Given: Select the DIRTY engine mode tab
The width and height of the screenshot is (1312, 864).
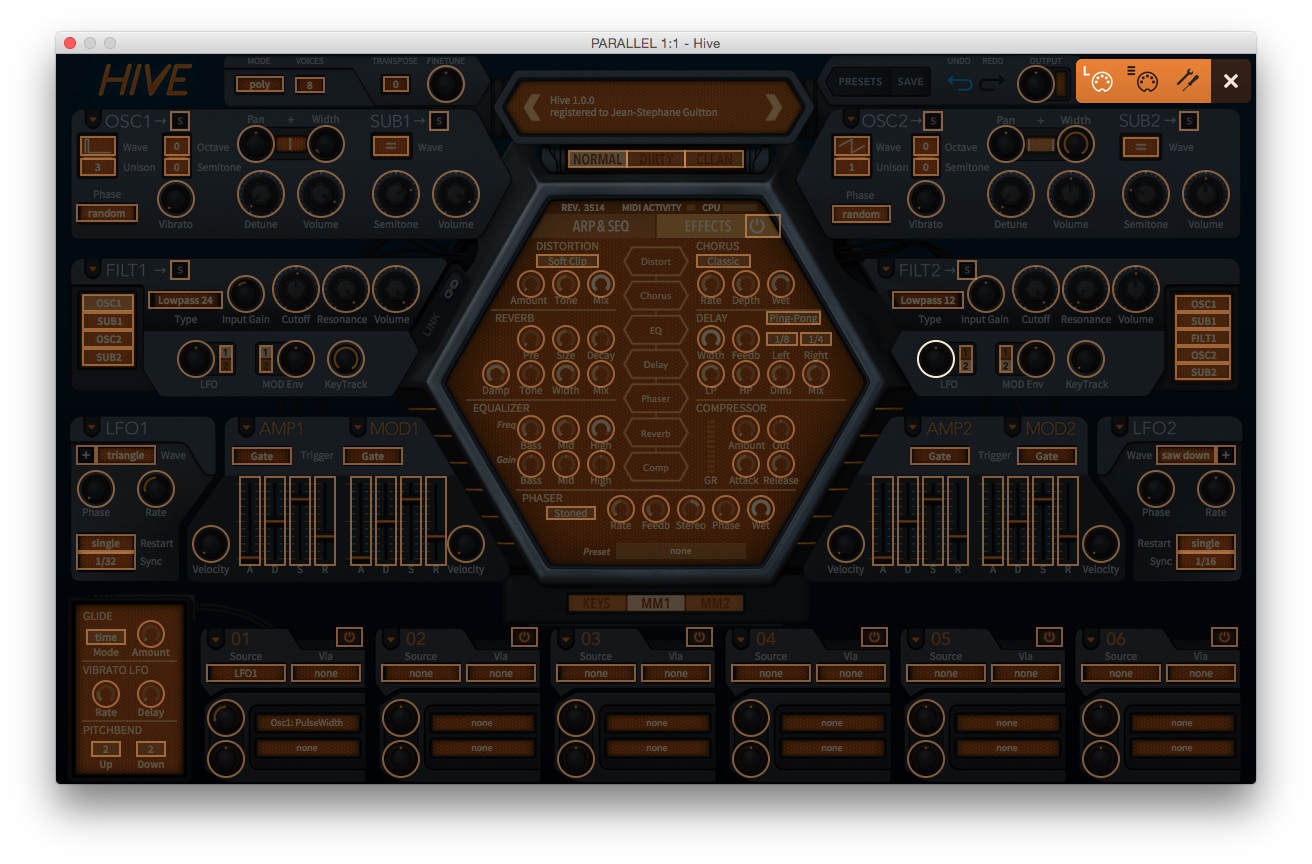Looking at the screenshot, I should (656, 159).
